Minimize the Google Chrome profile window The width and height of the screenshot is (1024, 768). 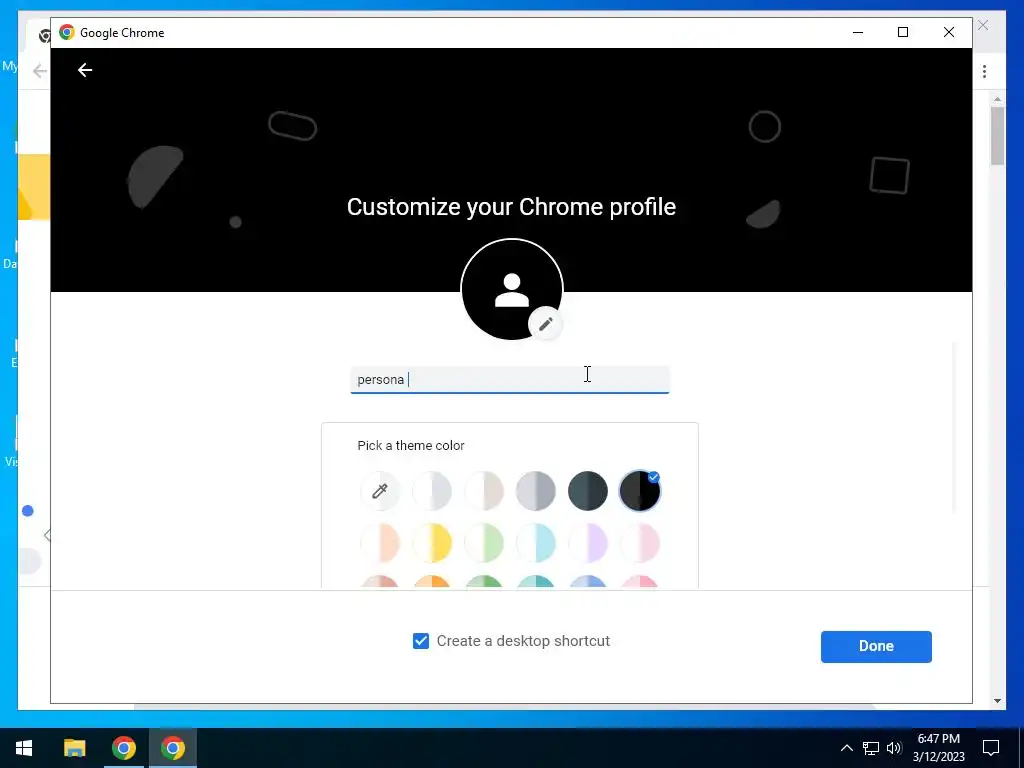coord(858,33)
